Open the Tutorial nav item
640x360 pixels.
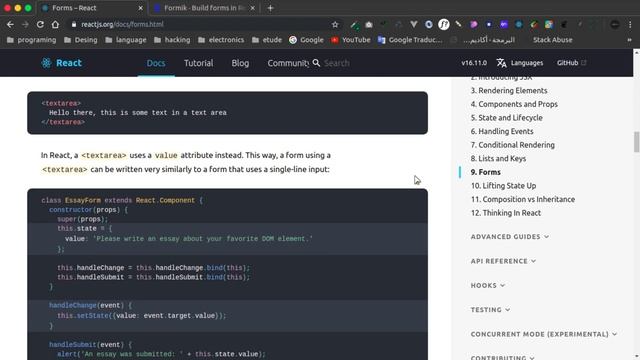click(198, 63)
